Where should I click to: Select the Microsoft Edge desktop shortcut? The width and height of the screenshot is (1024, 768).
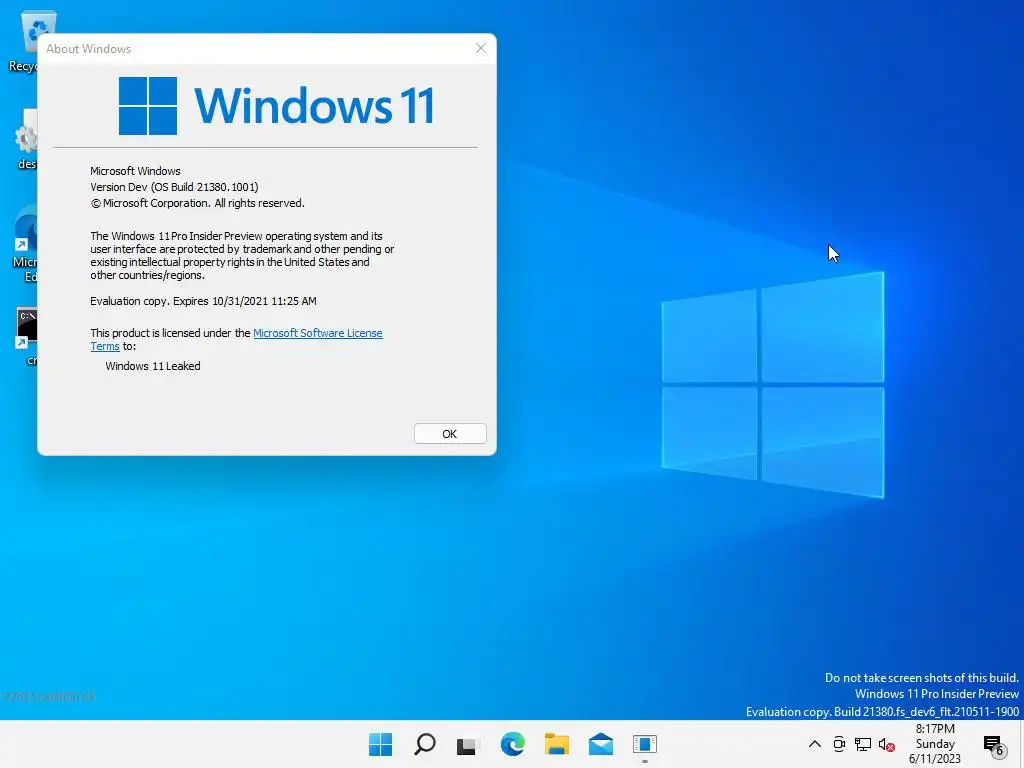(25, 244)
